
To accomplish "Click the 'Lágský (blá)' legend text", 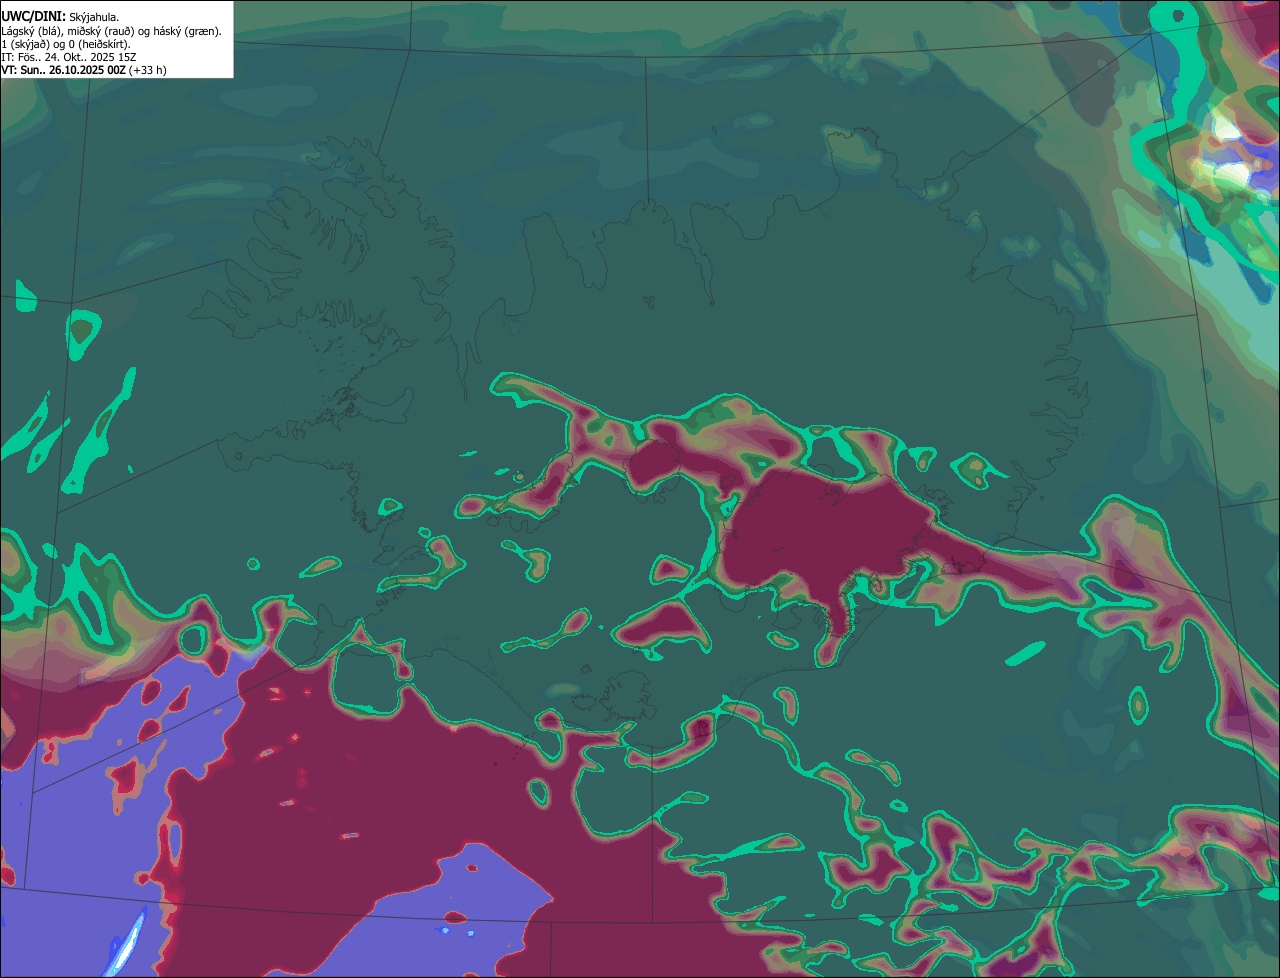I will click(x=30, y=32).
